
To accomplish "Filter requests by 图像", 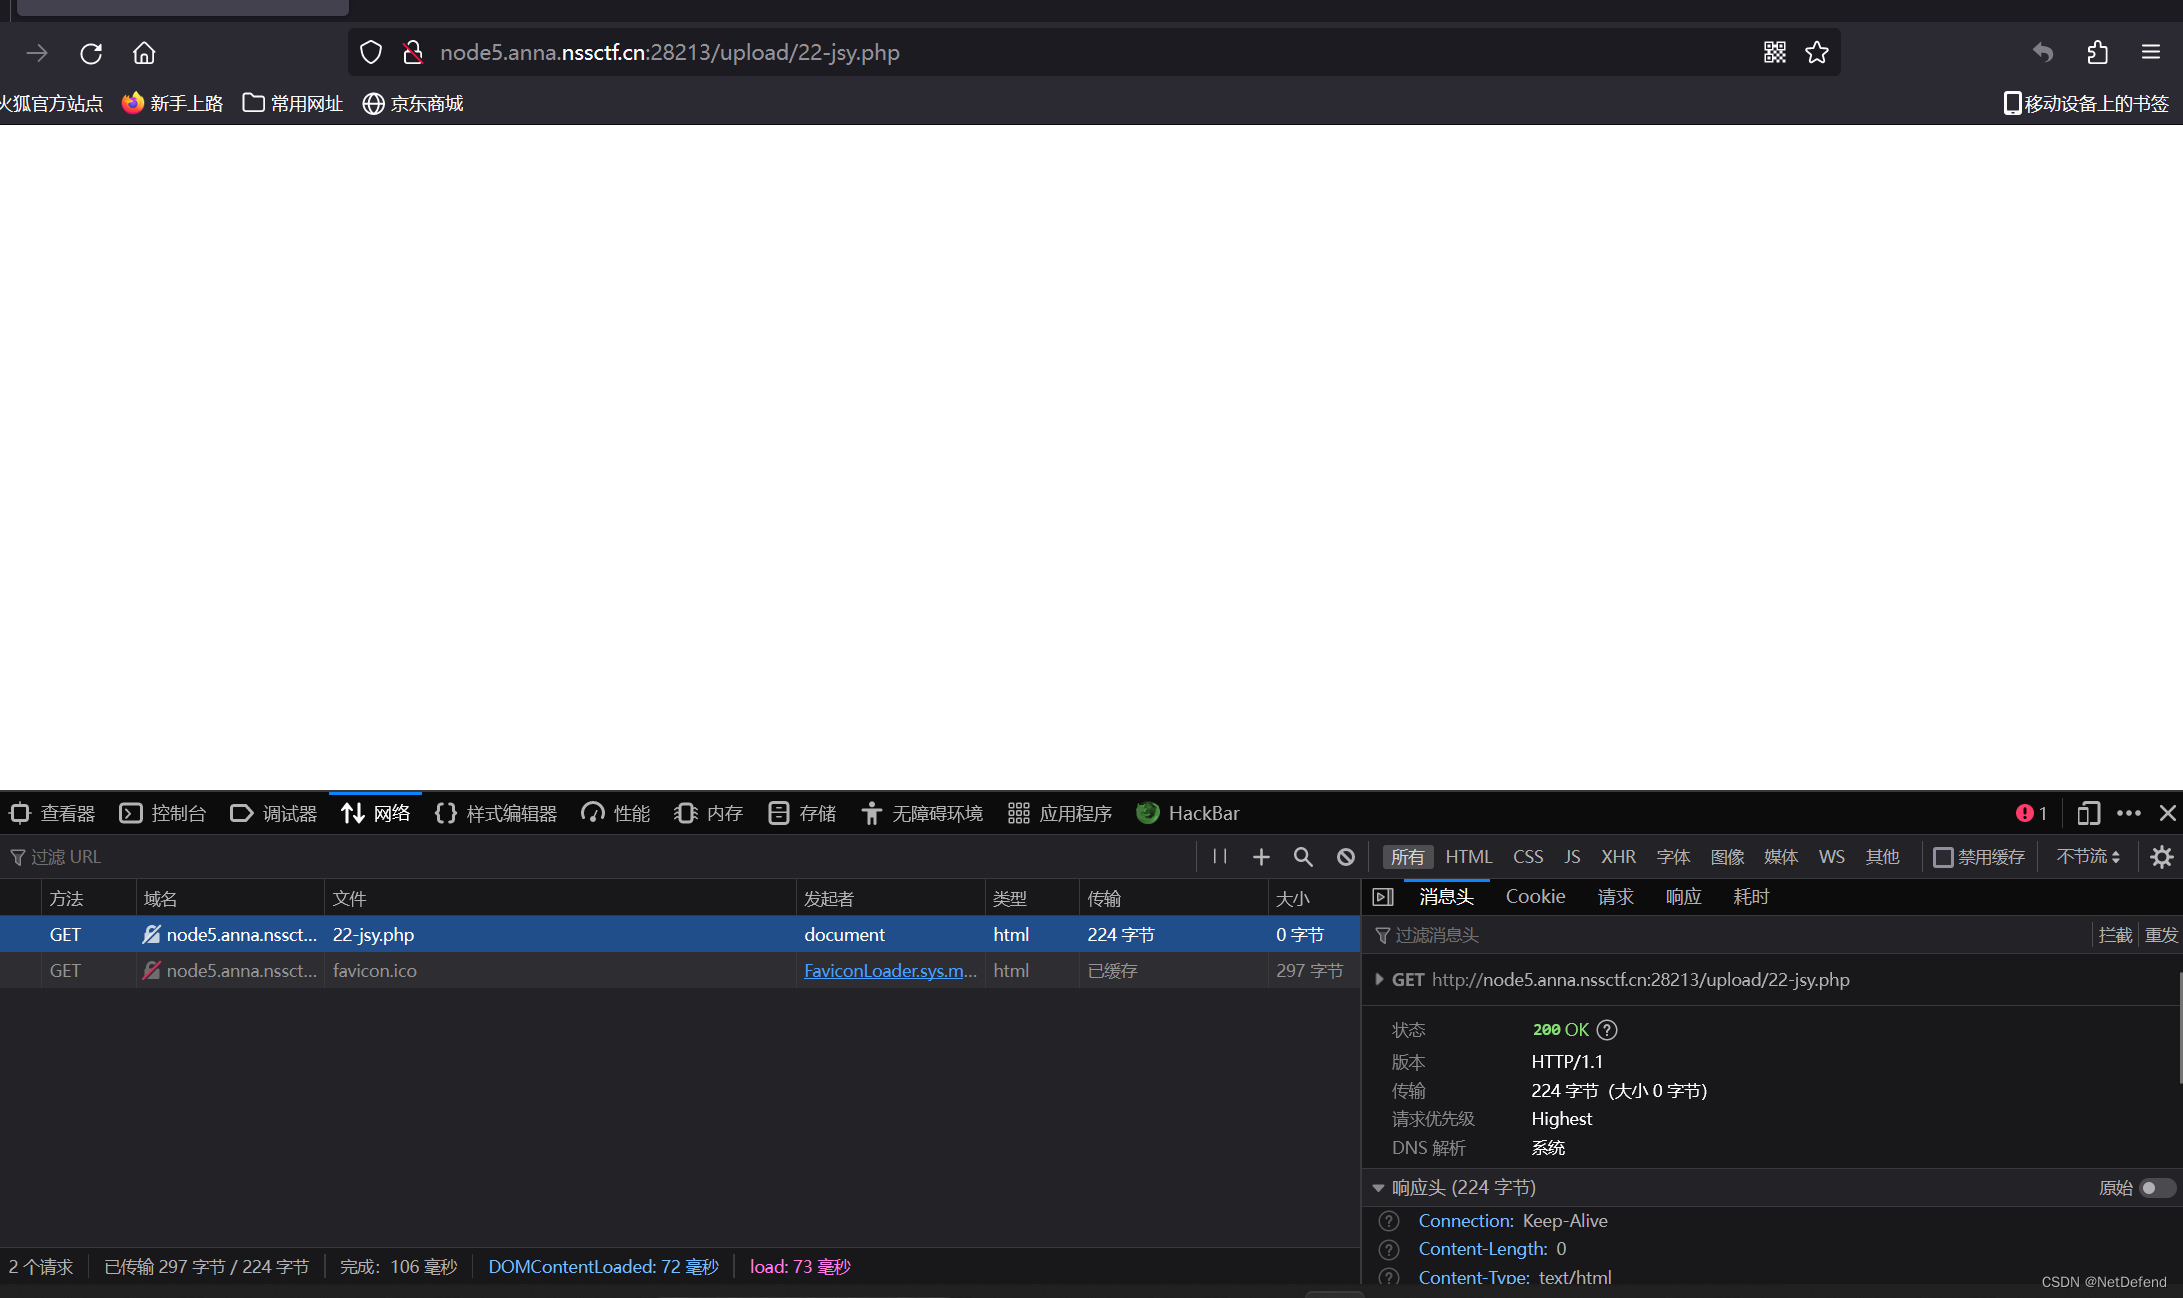I will [1727, 857].
